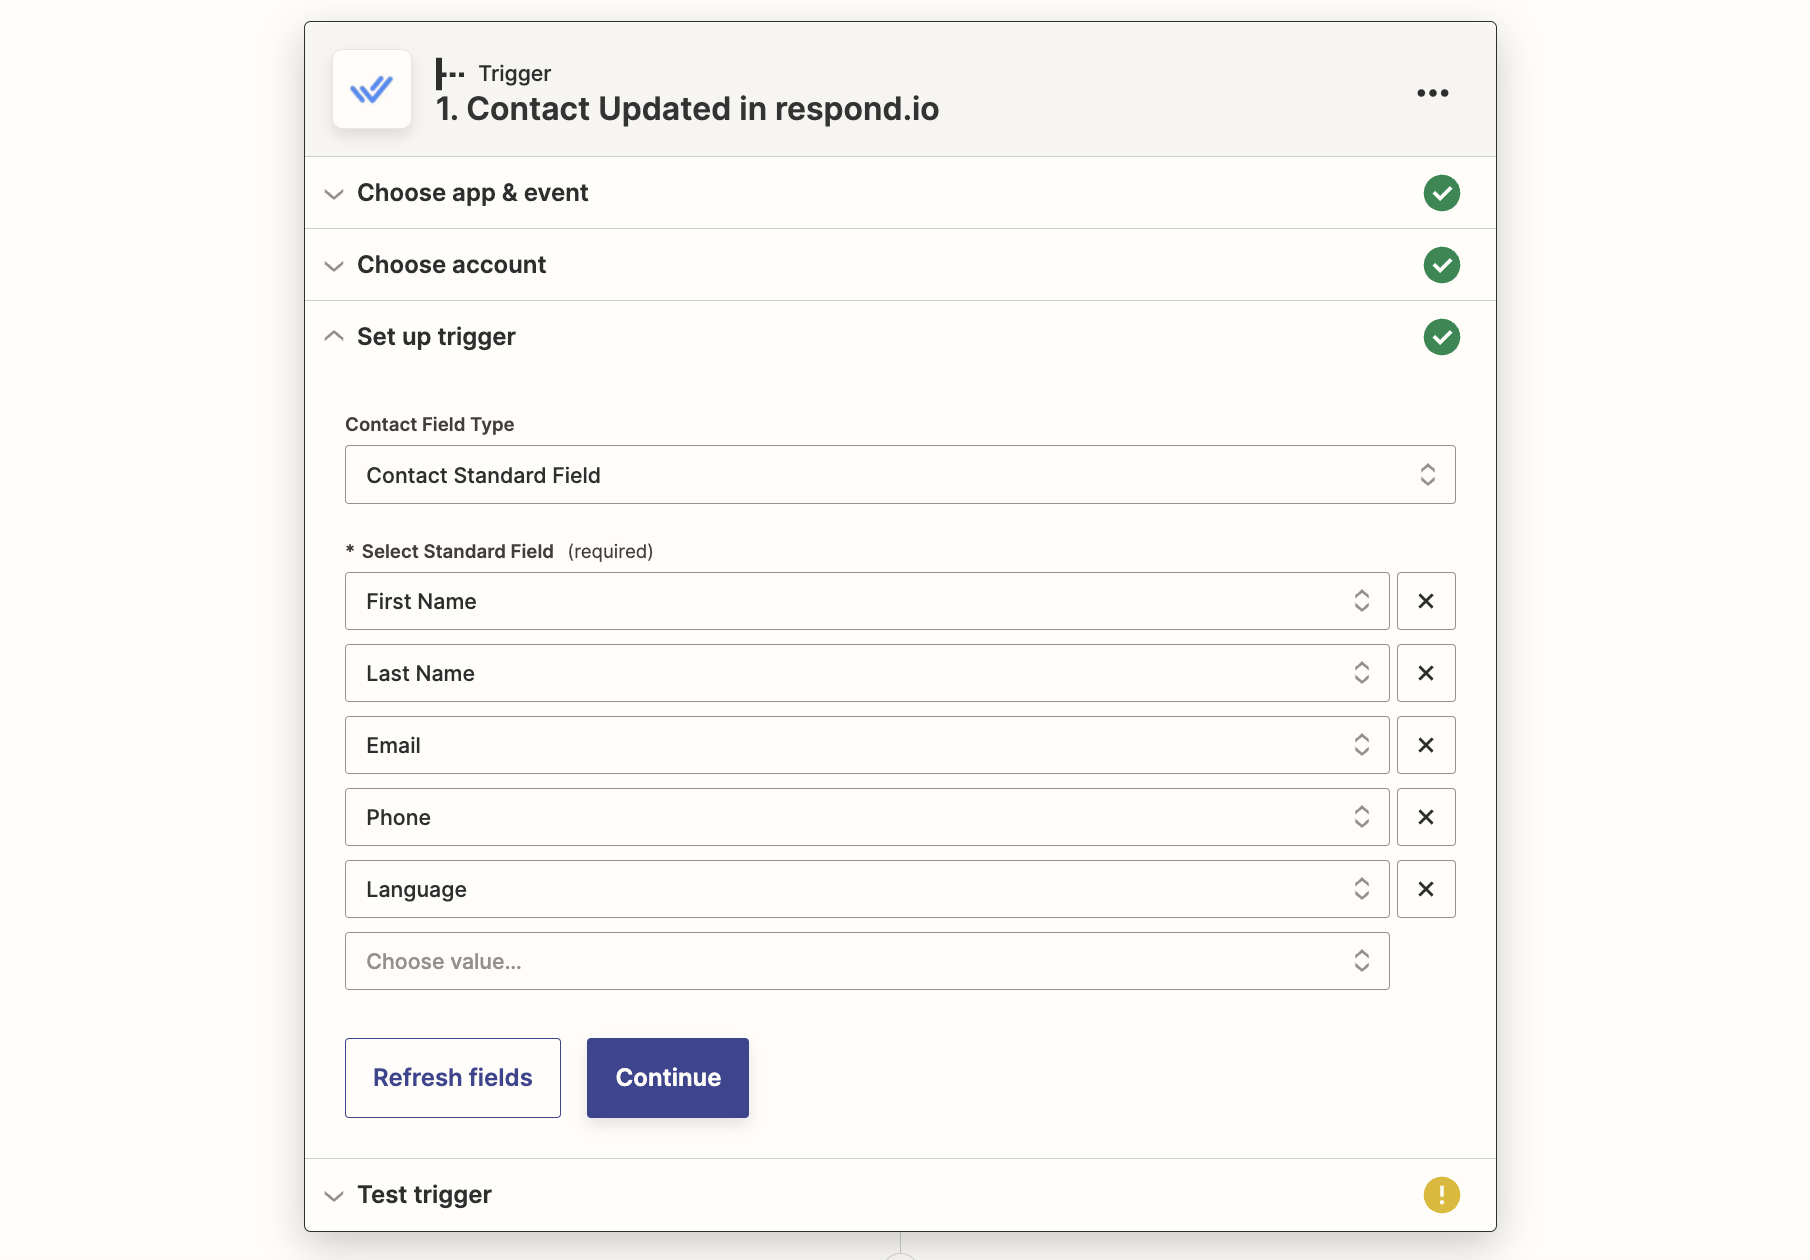Open the Contact Field Type dropdown
The height and width of the screenshot is (1260, 1810).
click(899, 475)
